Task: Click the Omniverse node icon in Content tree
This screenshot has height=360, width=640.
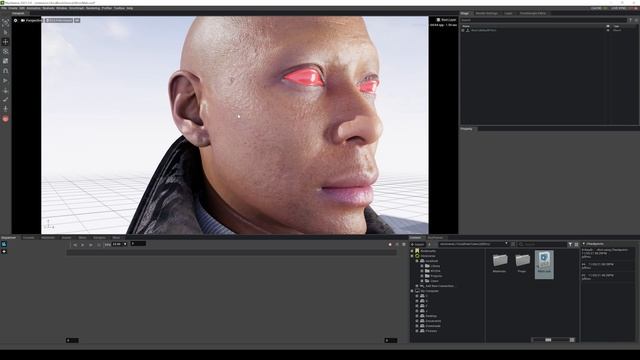Action: [417, 256]
